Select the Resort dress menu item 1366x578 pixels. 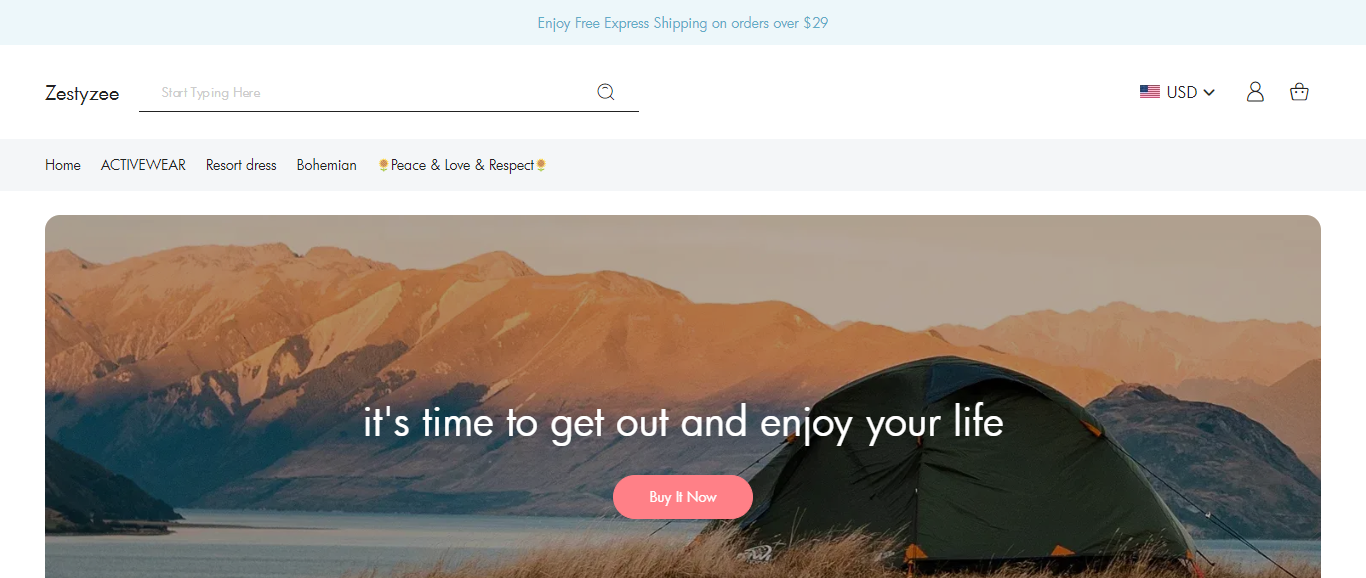coord(241,165)
